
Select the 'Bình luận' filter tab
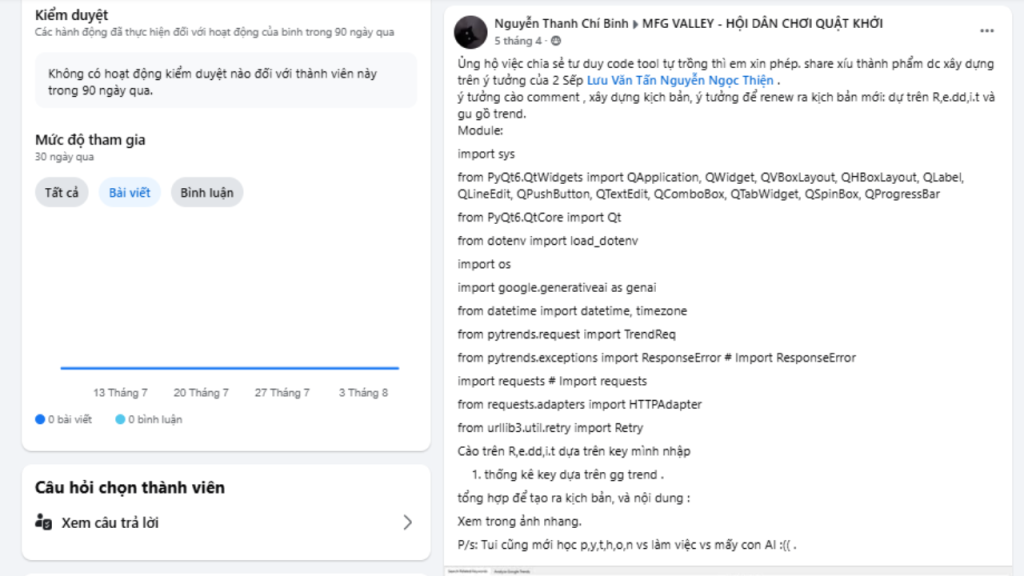[207, 192]
